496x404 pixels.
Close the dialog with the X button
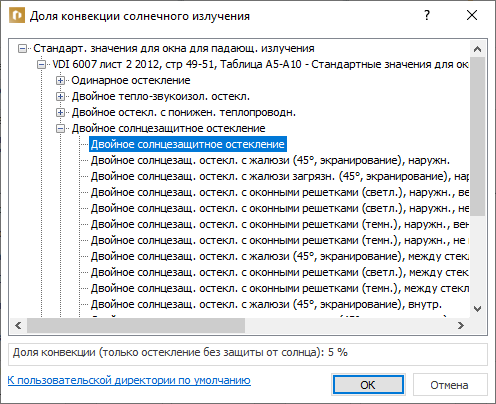click(x=472, y=15)
